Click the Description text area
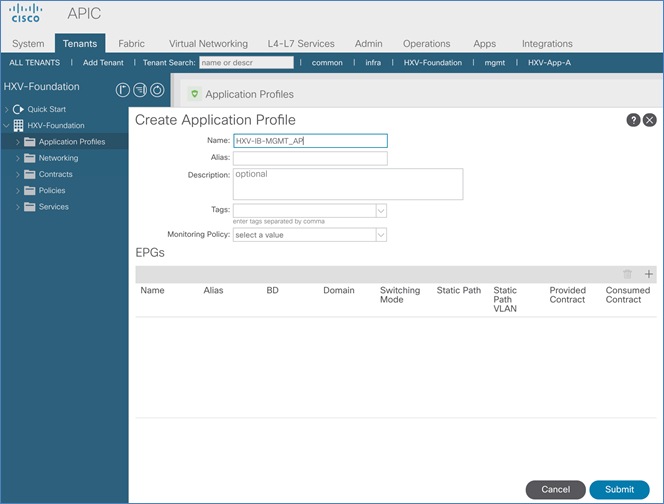Viewport: 664px width, 504px height. coord(347,184)
